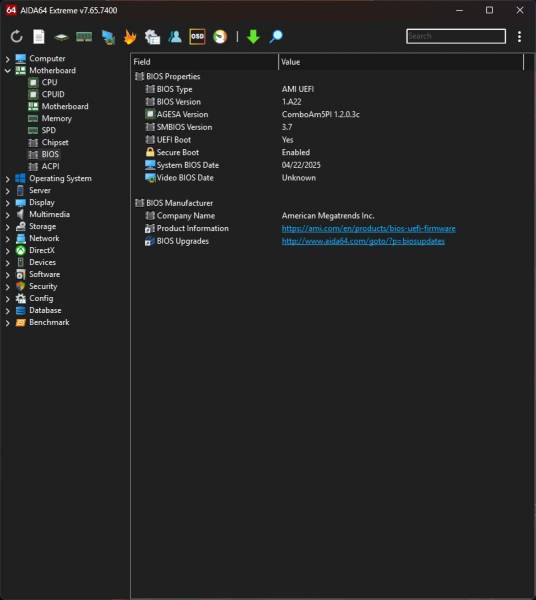Maximize the AIDA64 Extreme window
Viewport: 536px width, 600px height.
489,10
